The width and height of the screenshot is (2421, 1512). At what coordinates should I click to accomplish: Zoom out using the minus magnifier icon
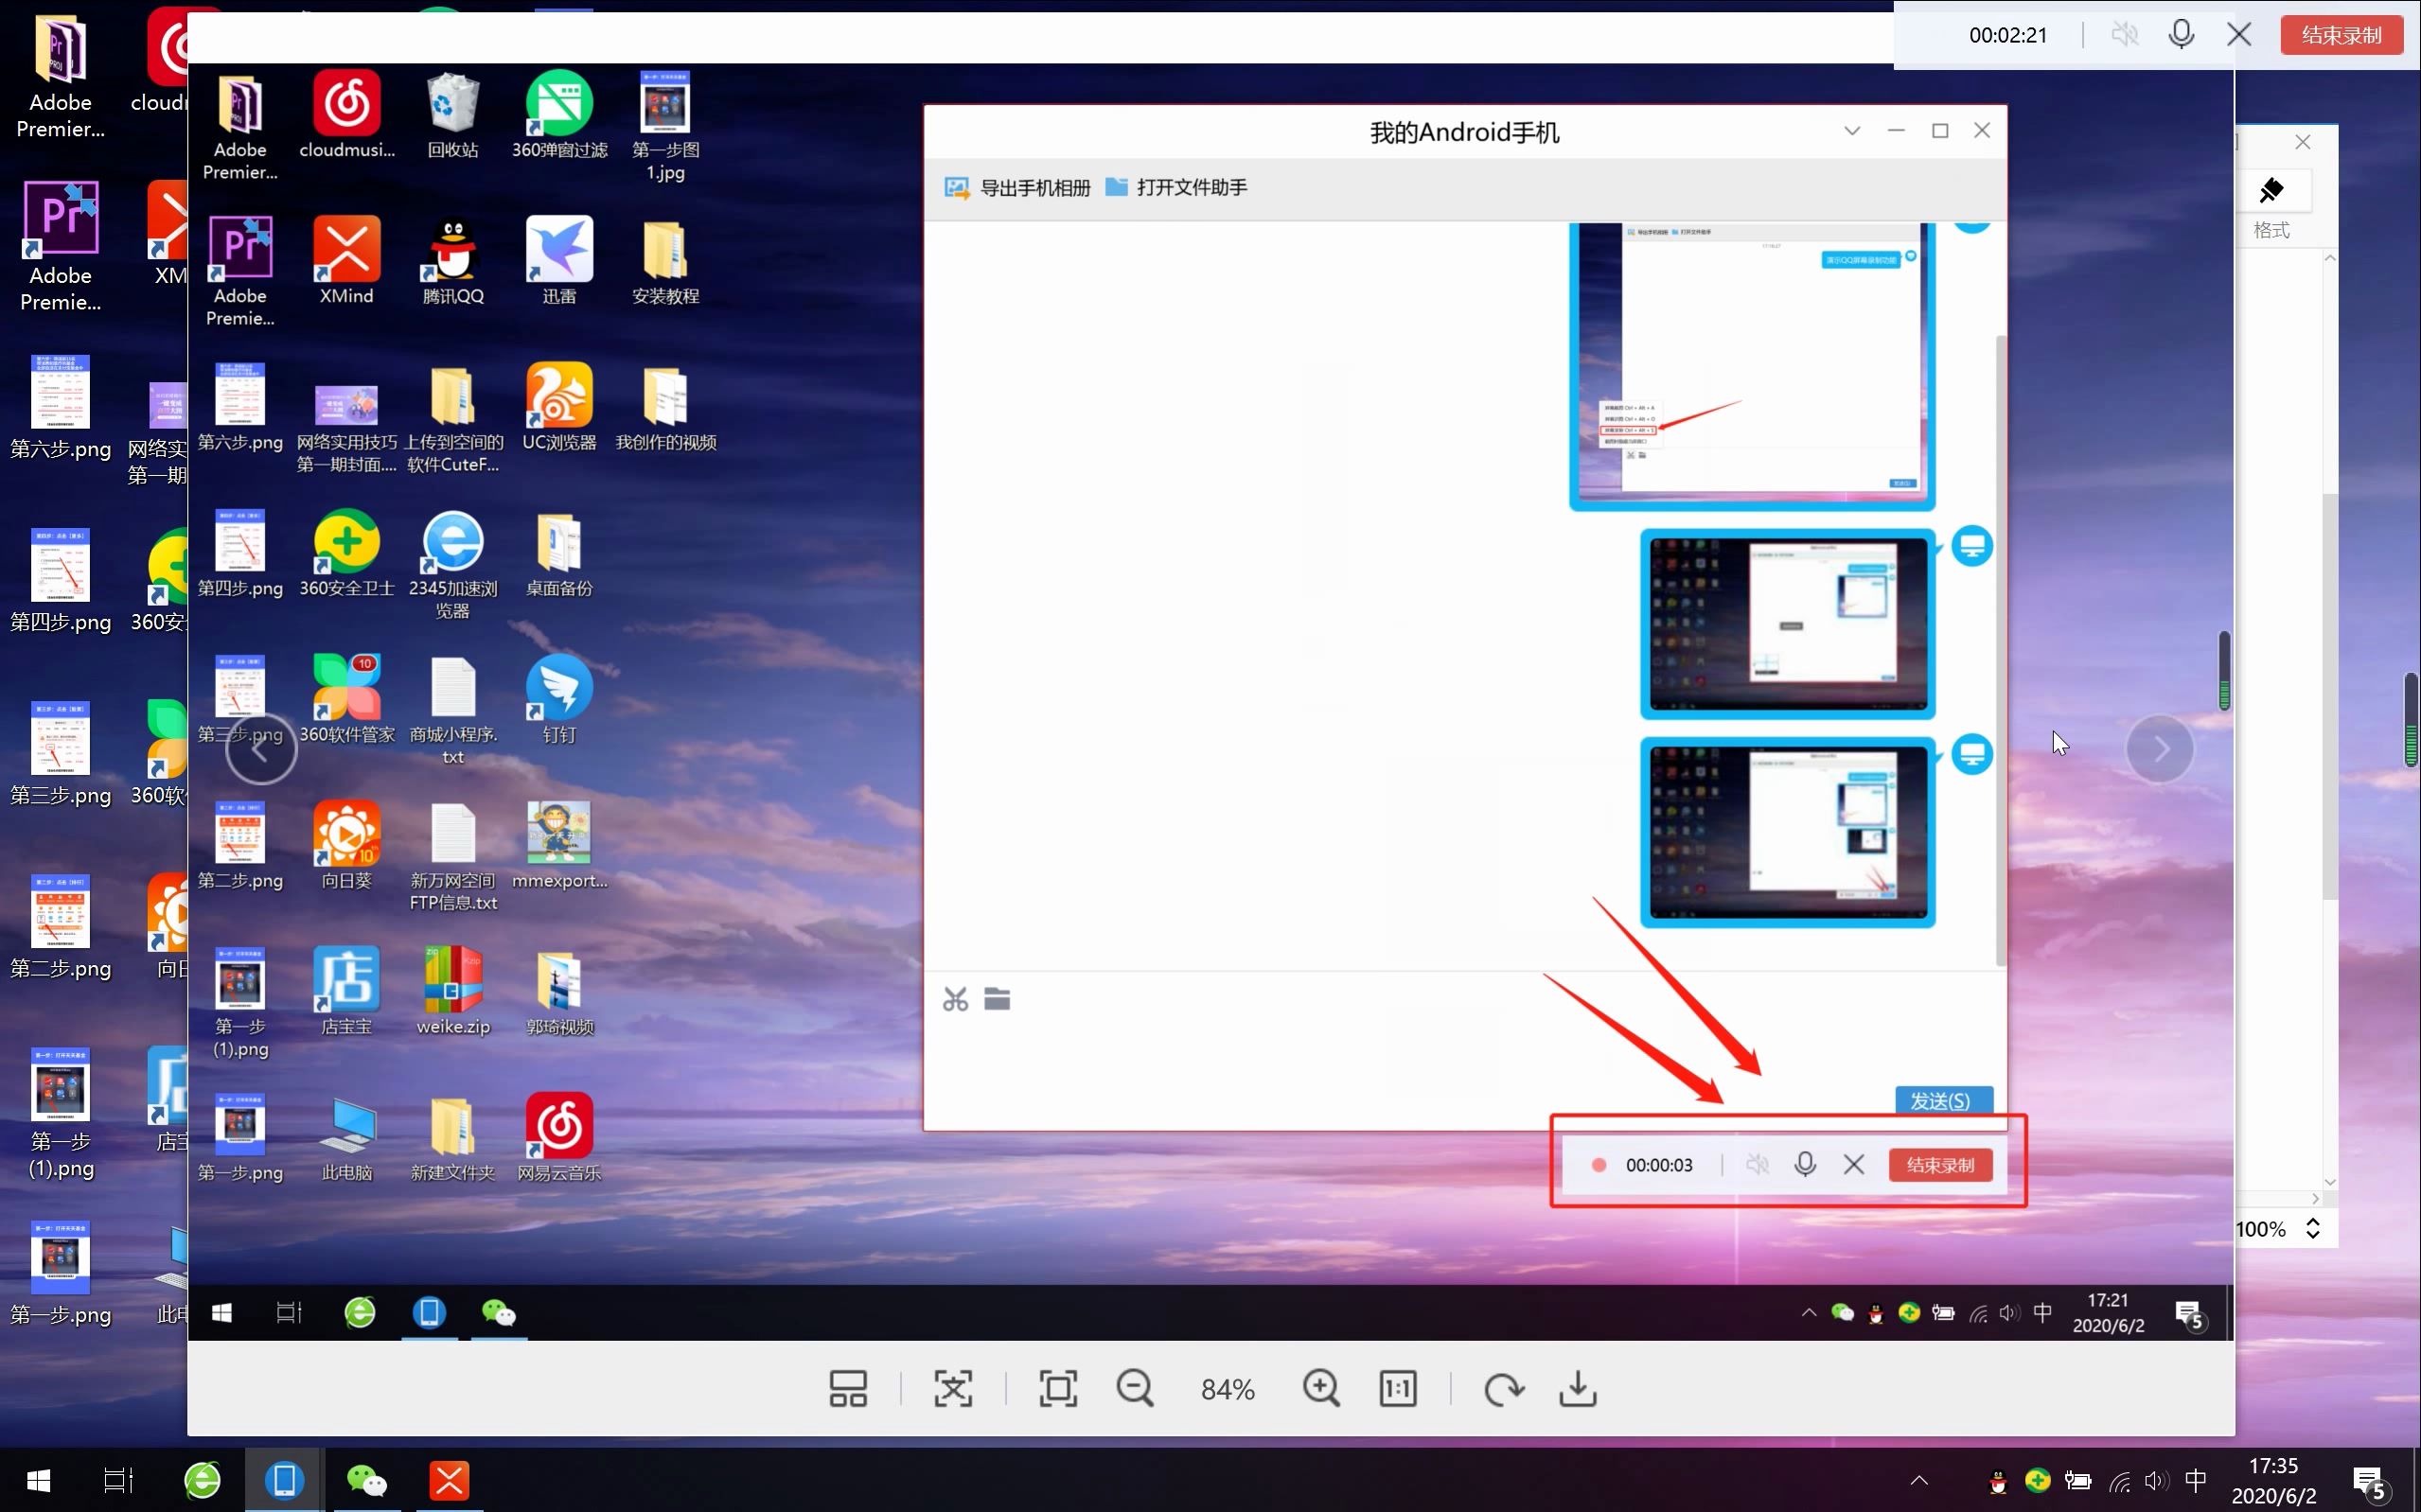point(1135,1388)
